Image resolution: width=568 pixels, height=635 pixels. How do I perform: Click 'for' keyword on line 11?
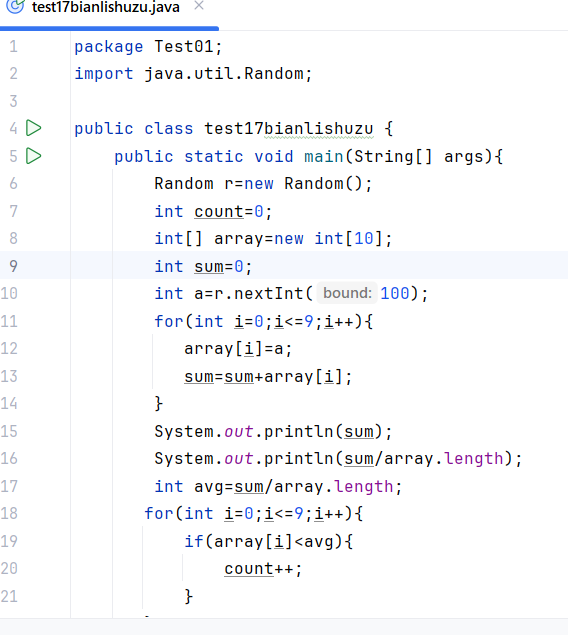(x=169, y=322)
